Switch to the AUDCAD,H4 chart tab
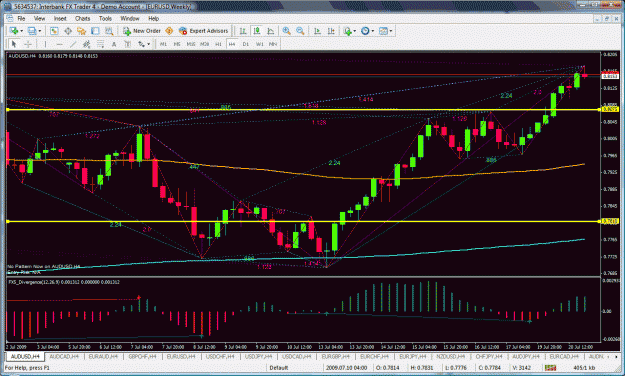 click(64, 356)
